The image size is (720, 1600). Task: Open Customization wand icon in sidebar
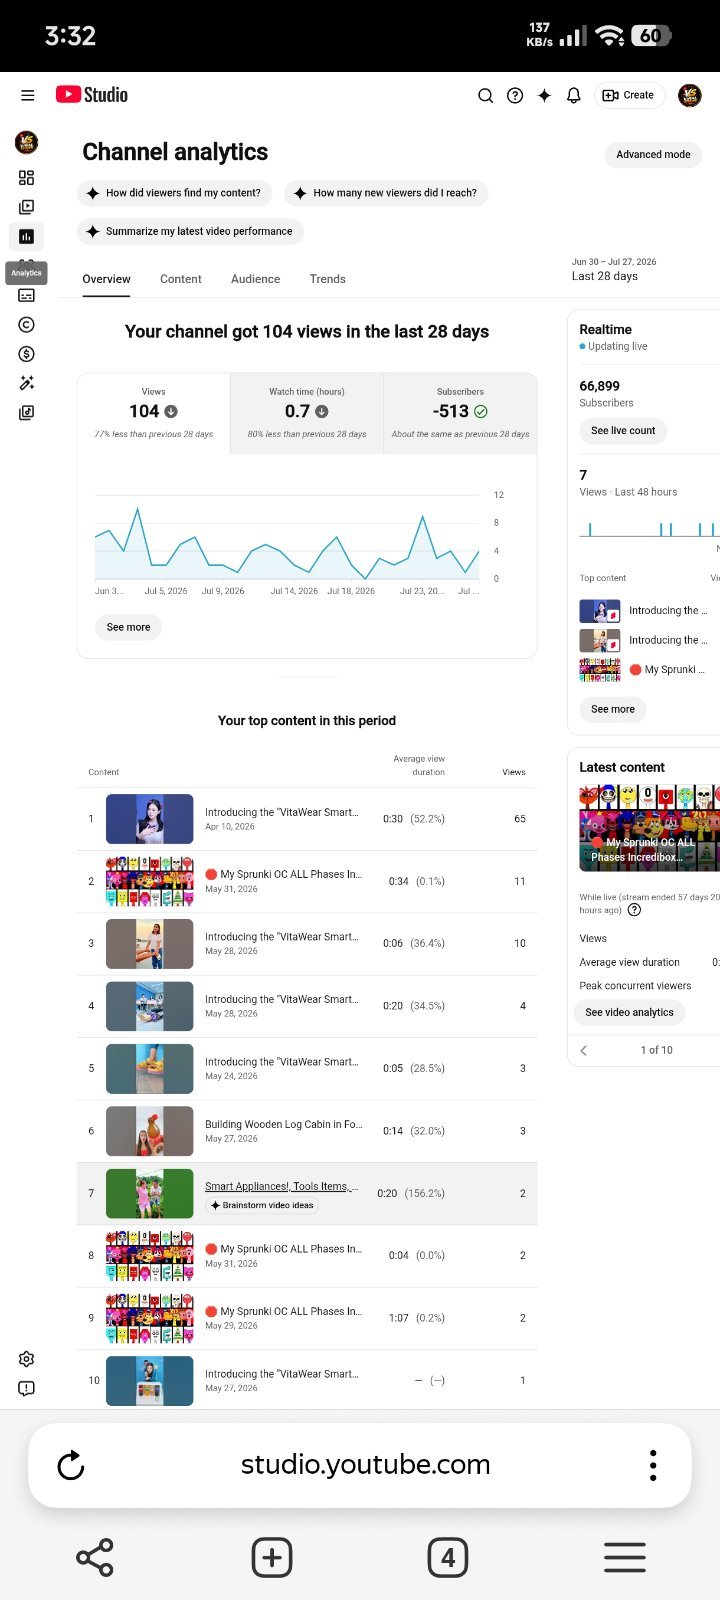pyautogui.click(x=27, y=383)
